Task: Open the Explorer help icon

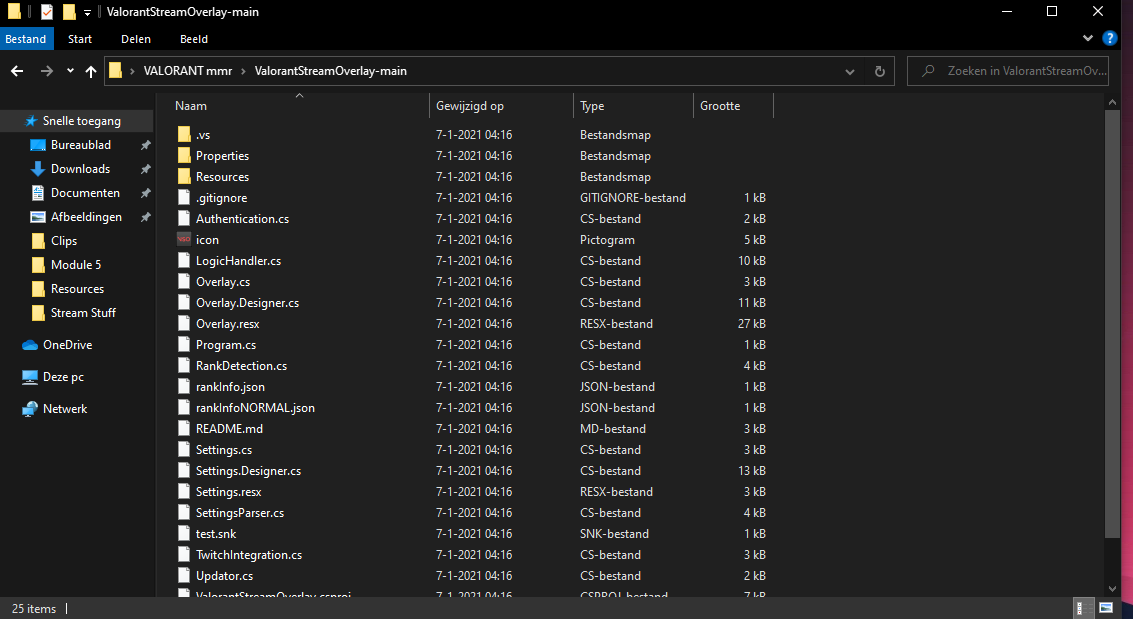Action: click(1110, 38)
